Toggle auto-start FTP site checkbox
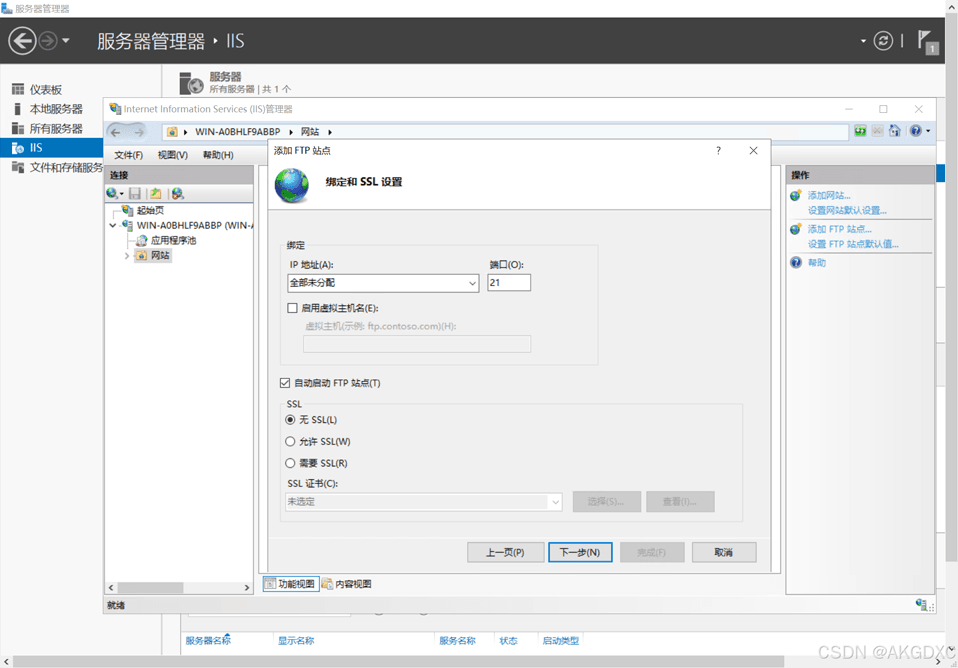958x668 pixels. (286, 383)
